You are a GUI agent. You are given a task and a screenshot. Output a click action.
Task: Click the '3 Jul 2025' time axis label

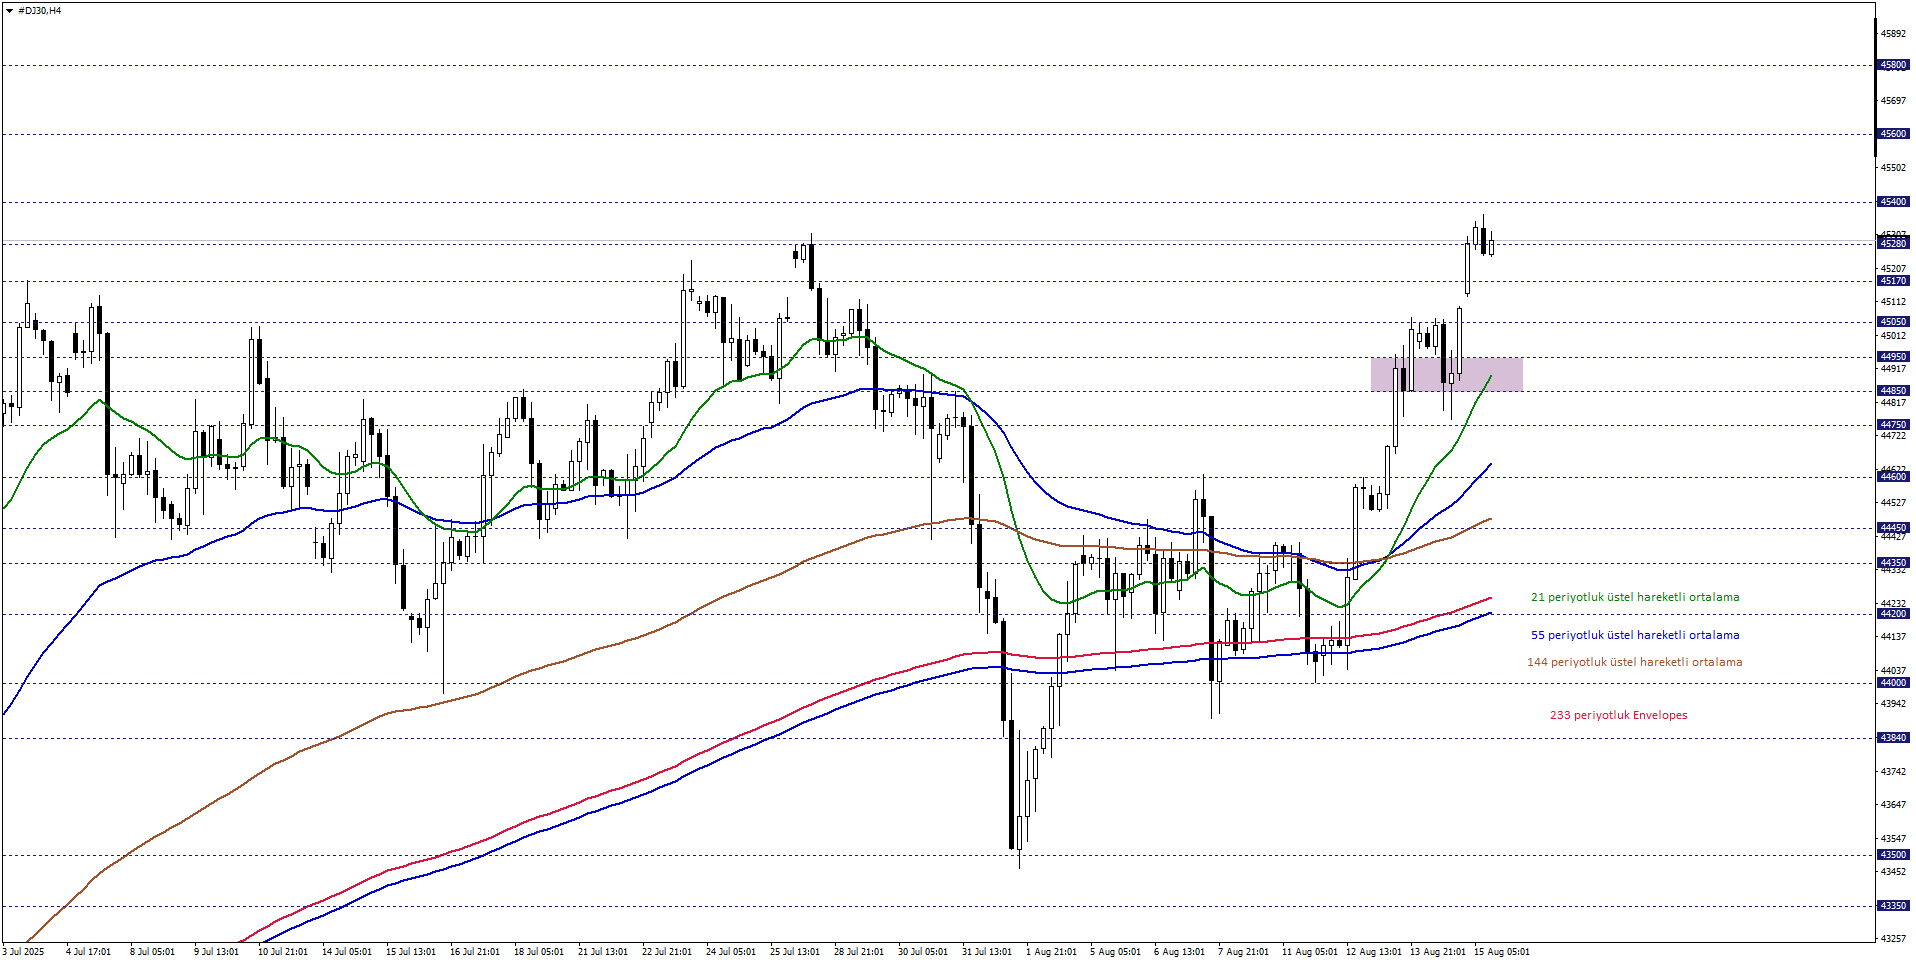(24, 952)
